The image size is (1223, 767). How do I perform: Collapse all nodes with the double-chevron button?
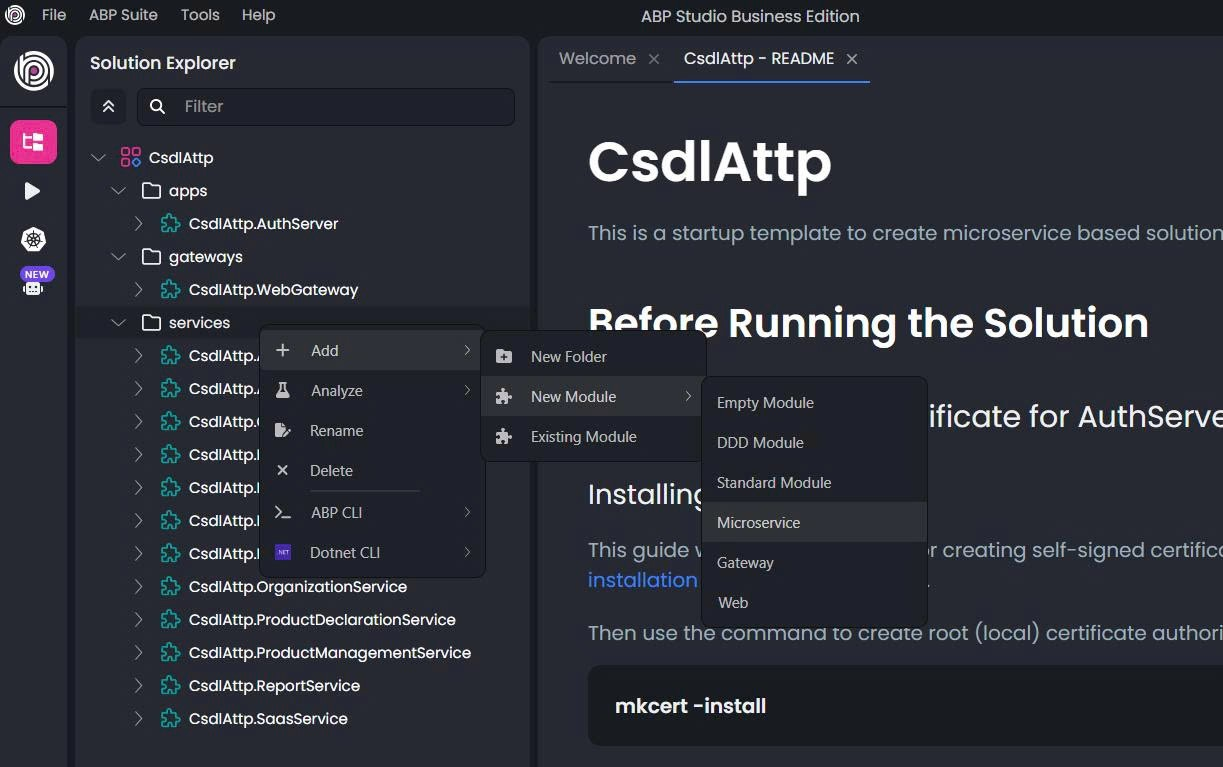click(108, 106)
